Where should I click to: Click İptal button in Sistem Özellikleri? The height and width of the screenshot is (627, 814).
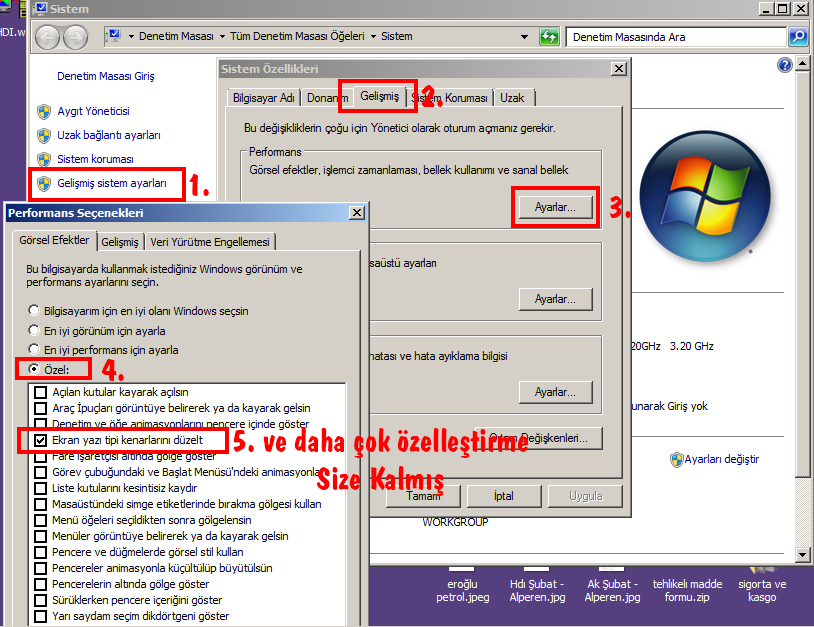[x=504, y=496]
